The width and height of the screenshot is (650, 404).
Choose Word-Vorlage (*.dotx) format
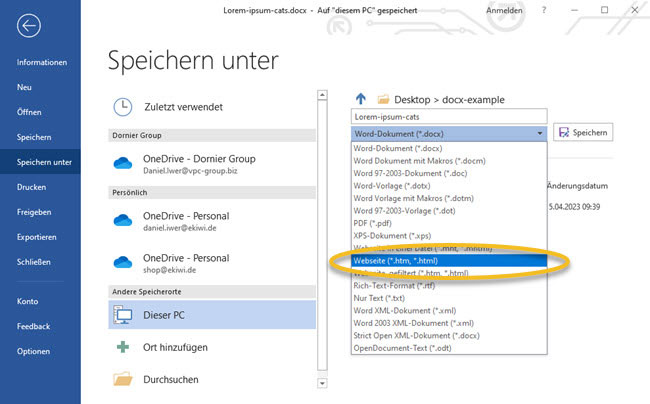449,186
